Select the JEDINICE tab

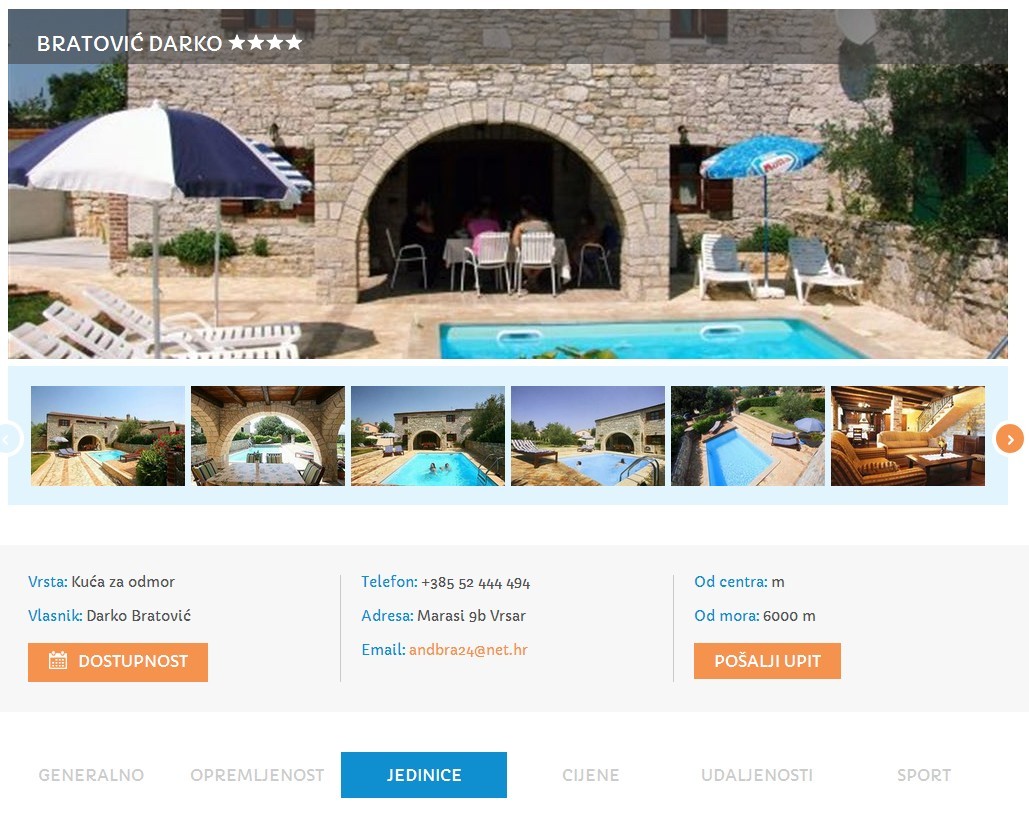(x=424, y=775)
